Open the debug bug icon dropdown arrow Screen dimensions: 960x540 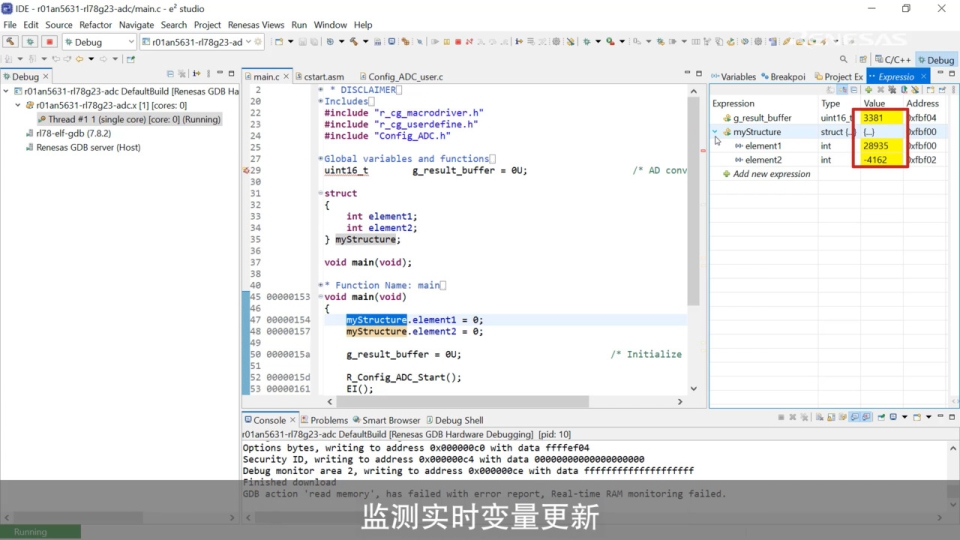[598, 42]
